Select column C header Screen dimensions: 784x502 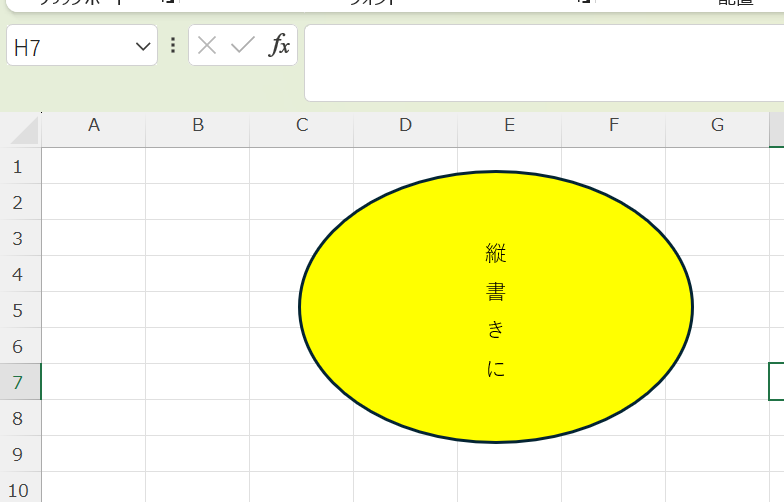(x=302, y=125)
